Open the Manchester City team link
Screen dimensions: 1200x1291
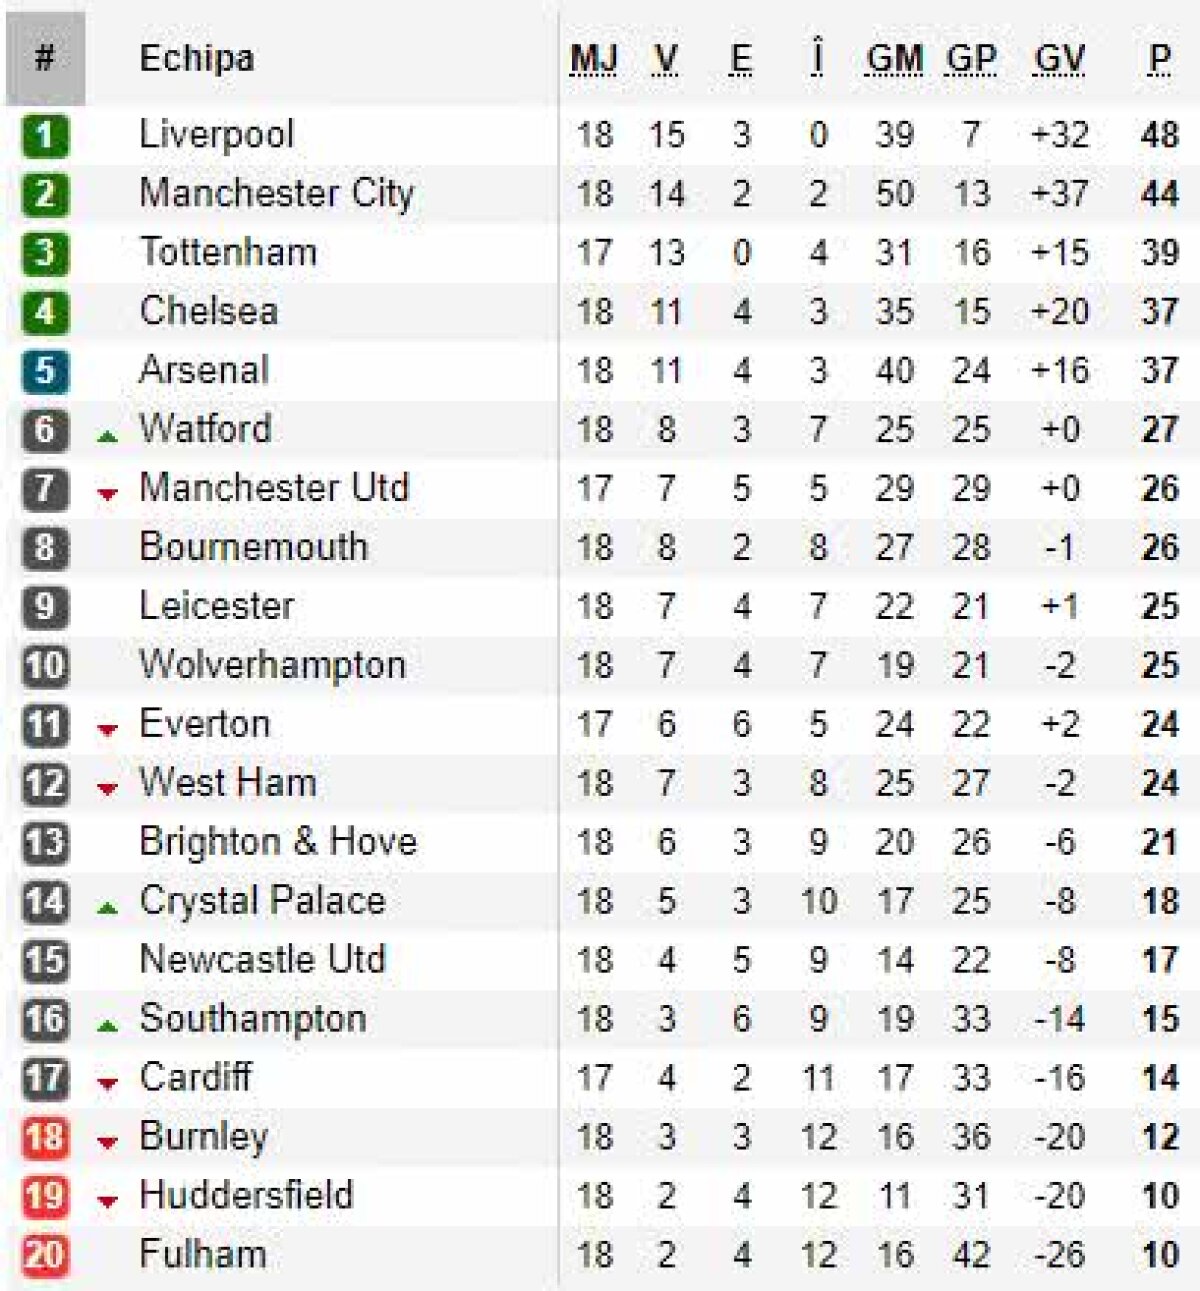[276, 194]
